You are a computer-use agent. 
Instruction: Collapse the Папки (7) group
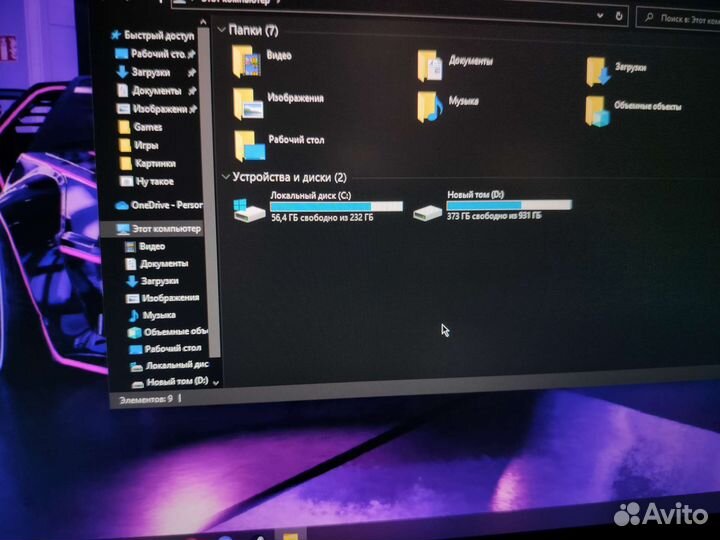click(x=221, y=30)
